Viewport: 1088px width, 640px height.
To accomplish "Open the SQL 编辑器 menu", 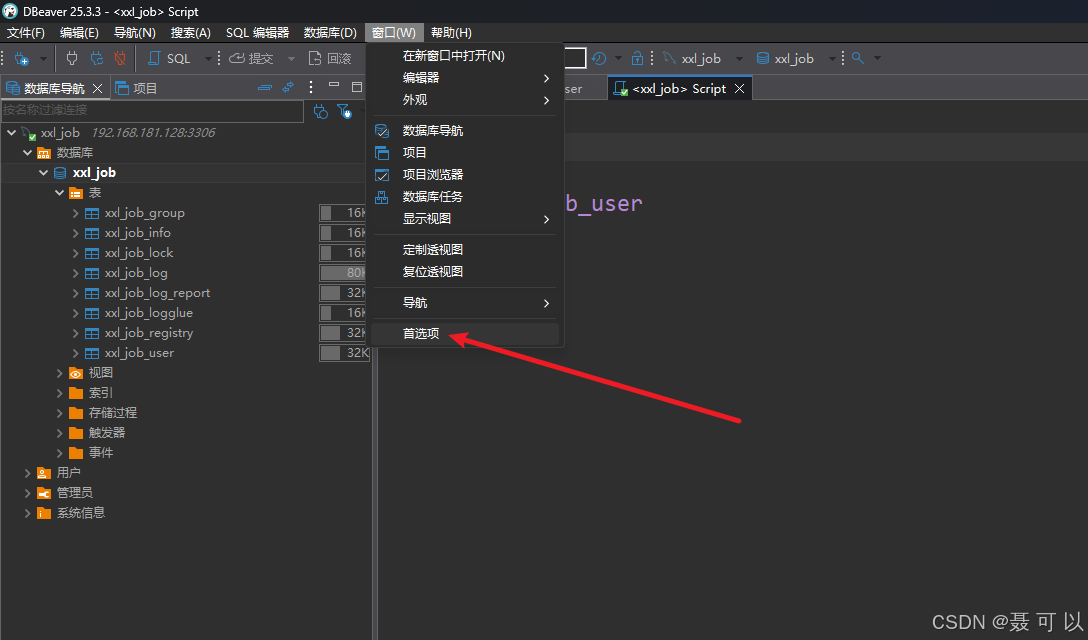I will [x=257, y=33].
